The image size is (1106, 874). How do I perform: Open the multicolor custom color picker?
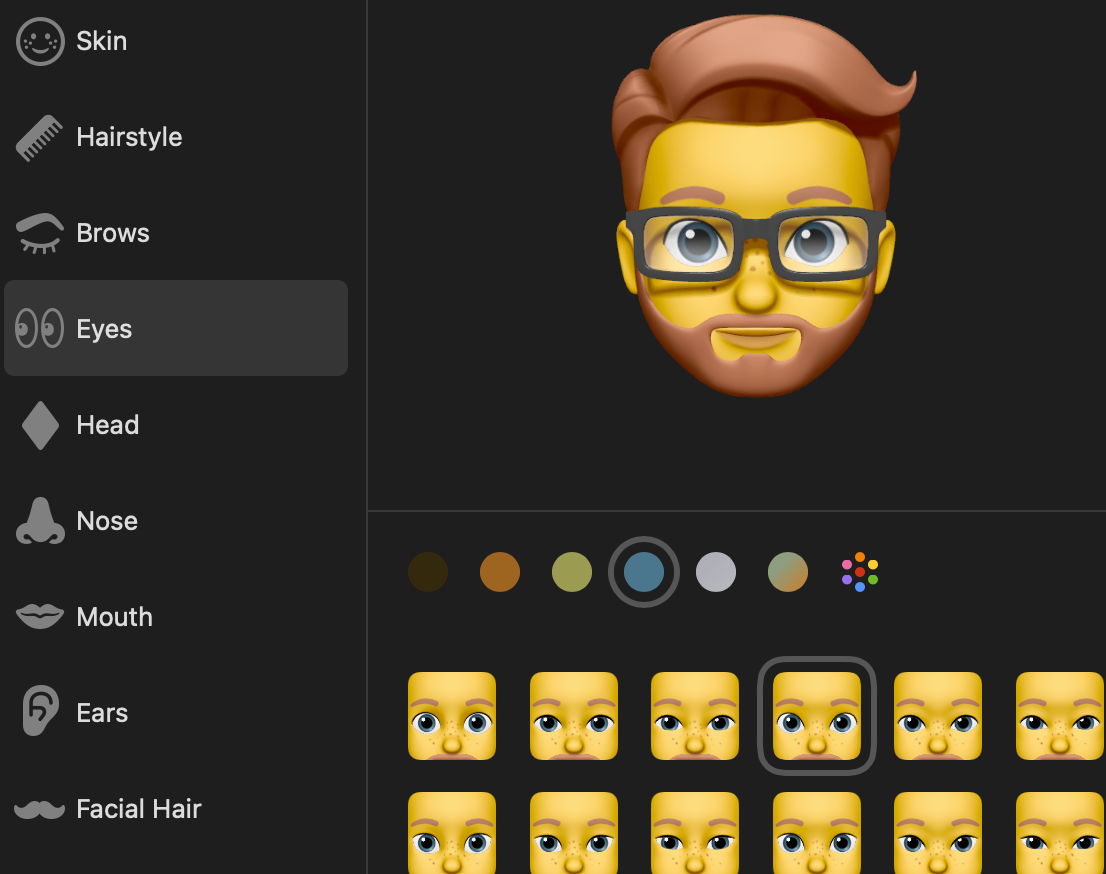click(x=860, y=572)
